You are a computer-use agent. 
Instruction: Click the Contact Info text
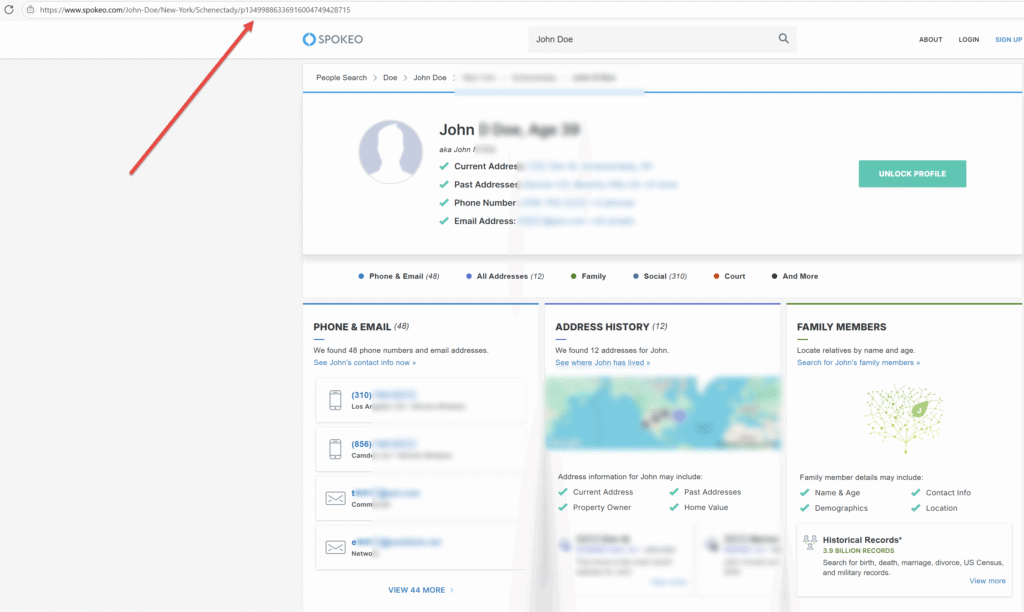pyautogui.click(x=948, y=493)
